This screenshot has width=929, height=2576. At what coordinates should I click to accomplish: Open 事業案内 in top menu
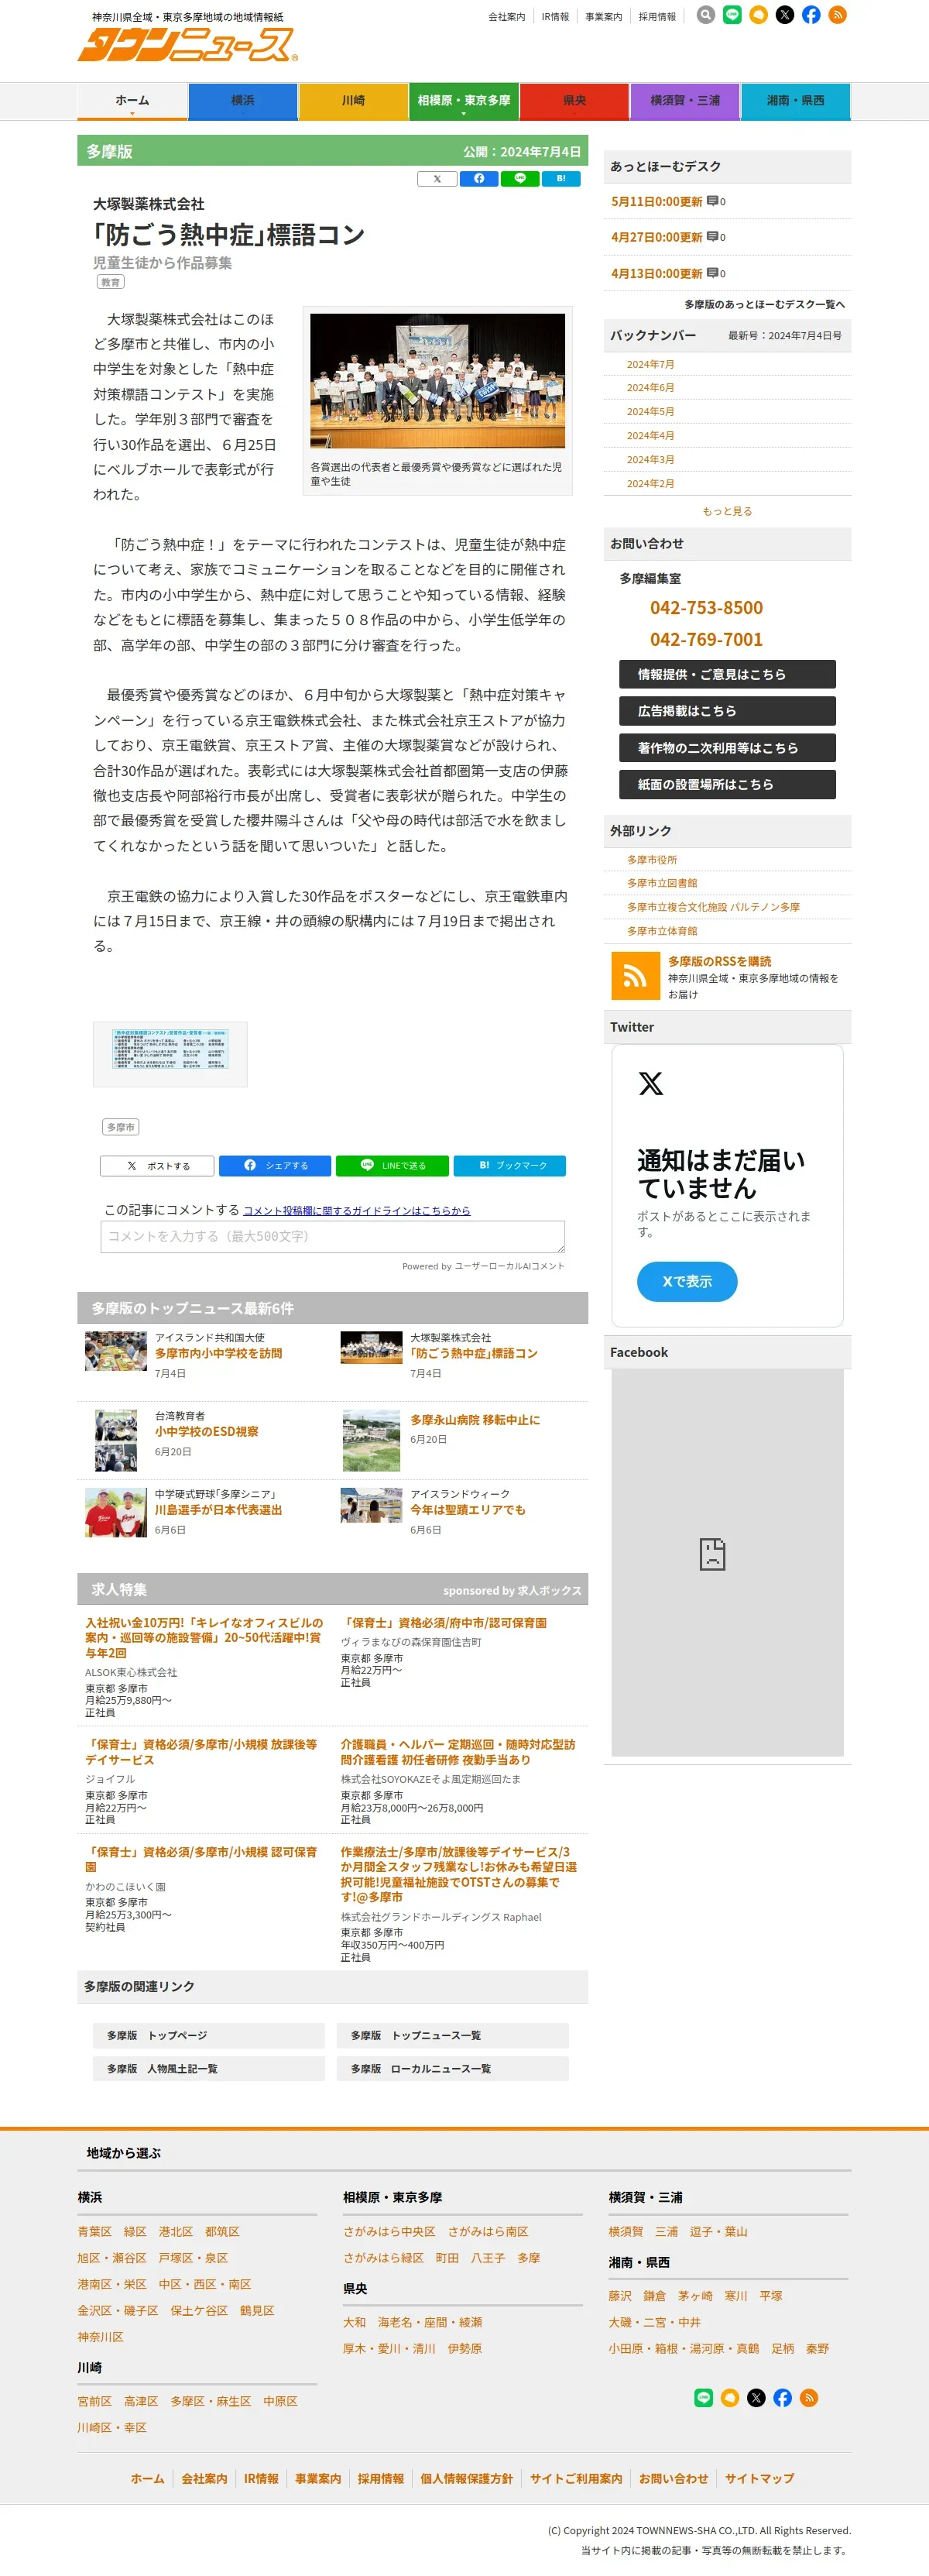(x=603, y=17)
